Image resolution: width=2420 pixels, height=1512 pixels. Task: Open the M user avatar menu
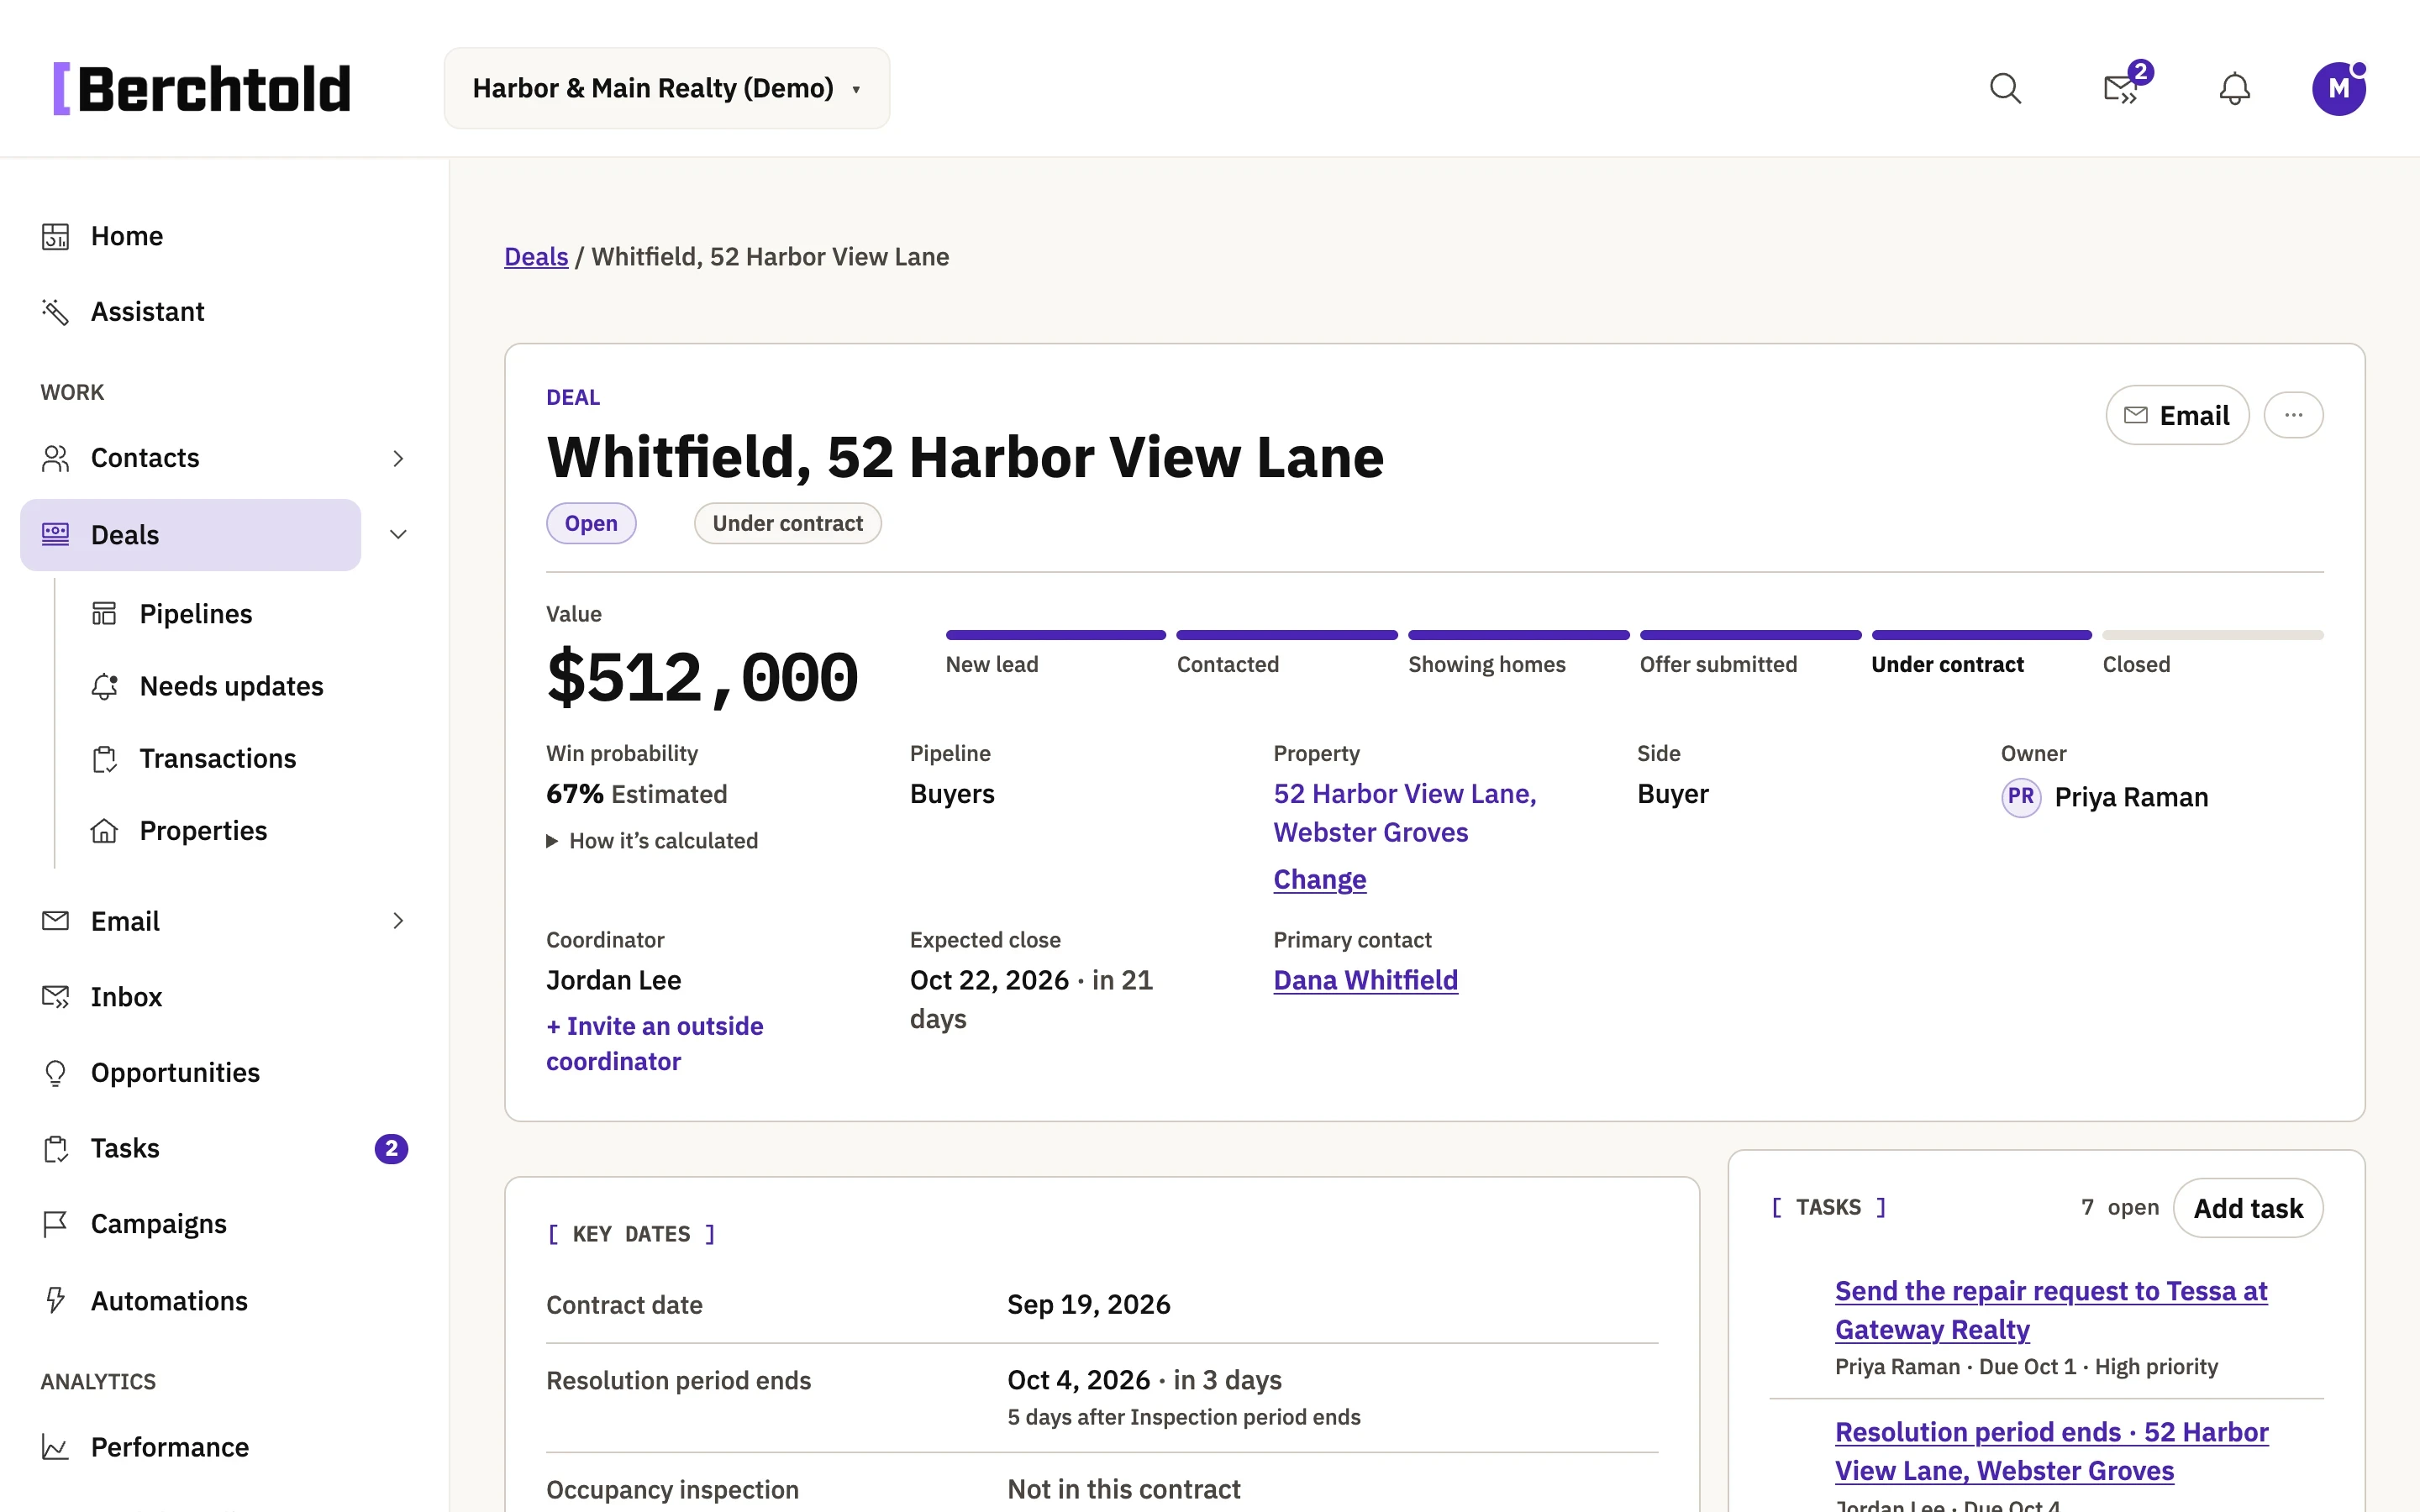click(2339, 89)
